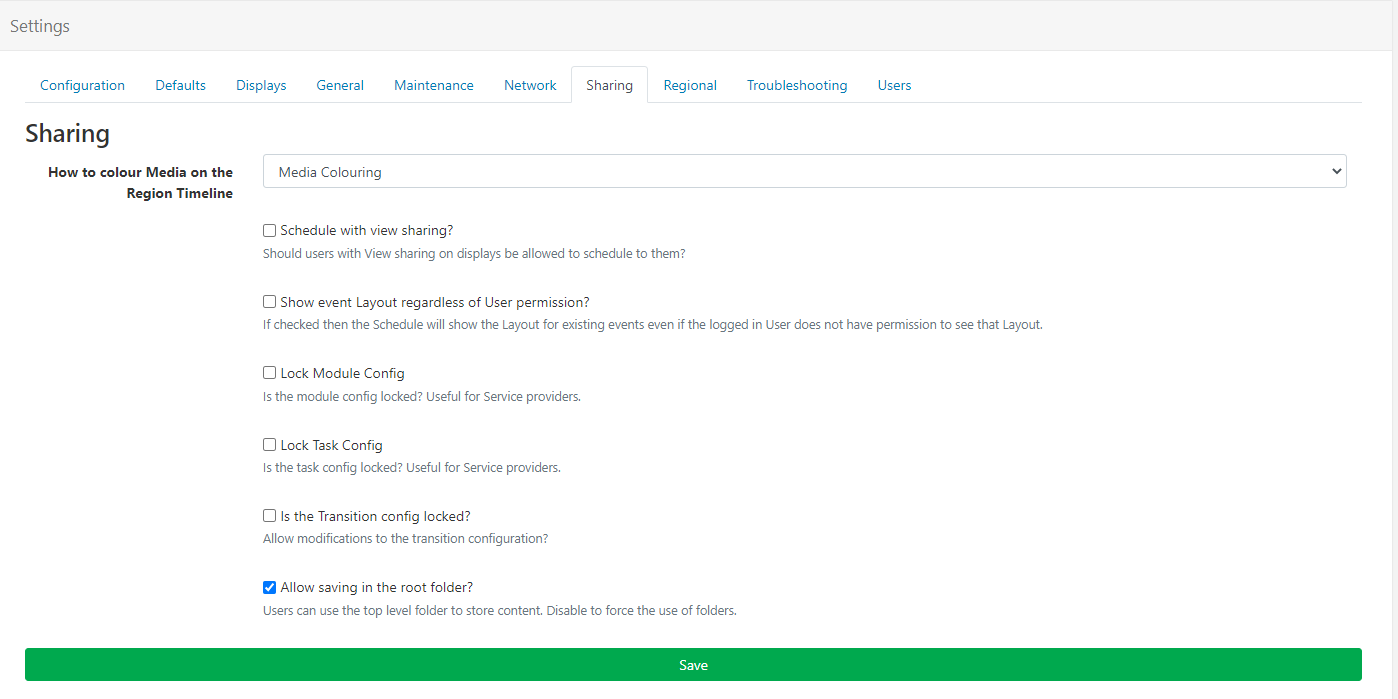Image resolution: width=1398 pixels, height=699 pixels.
Task: Expand the Media Colouring dropdown
Action: coord(804,172)
